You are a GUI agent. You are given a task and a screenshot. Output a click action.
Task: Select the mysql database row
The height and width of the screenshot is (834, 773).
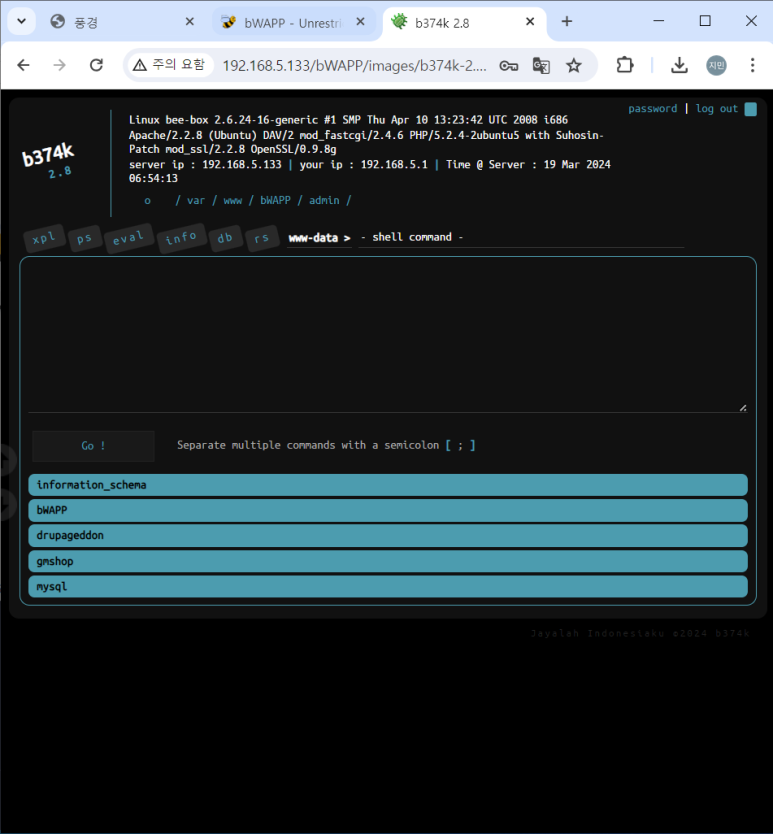tap(388, 587)
